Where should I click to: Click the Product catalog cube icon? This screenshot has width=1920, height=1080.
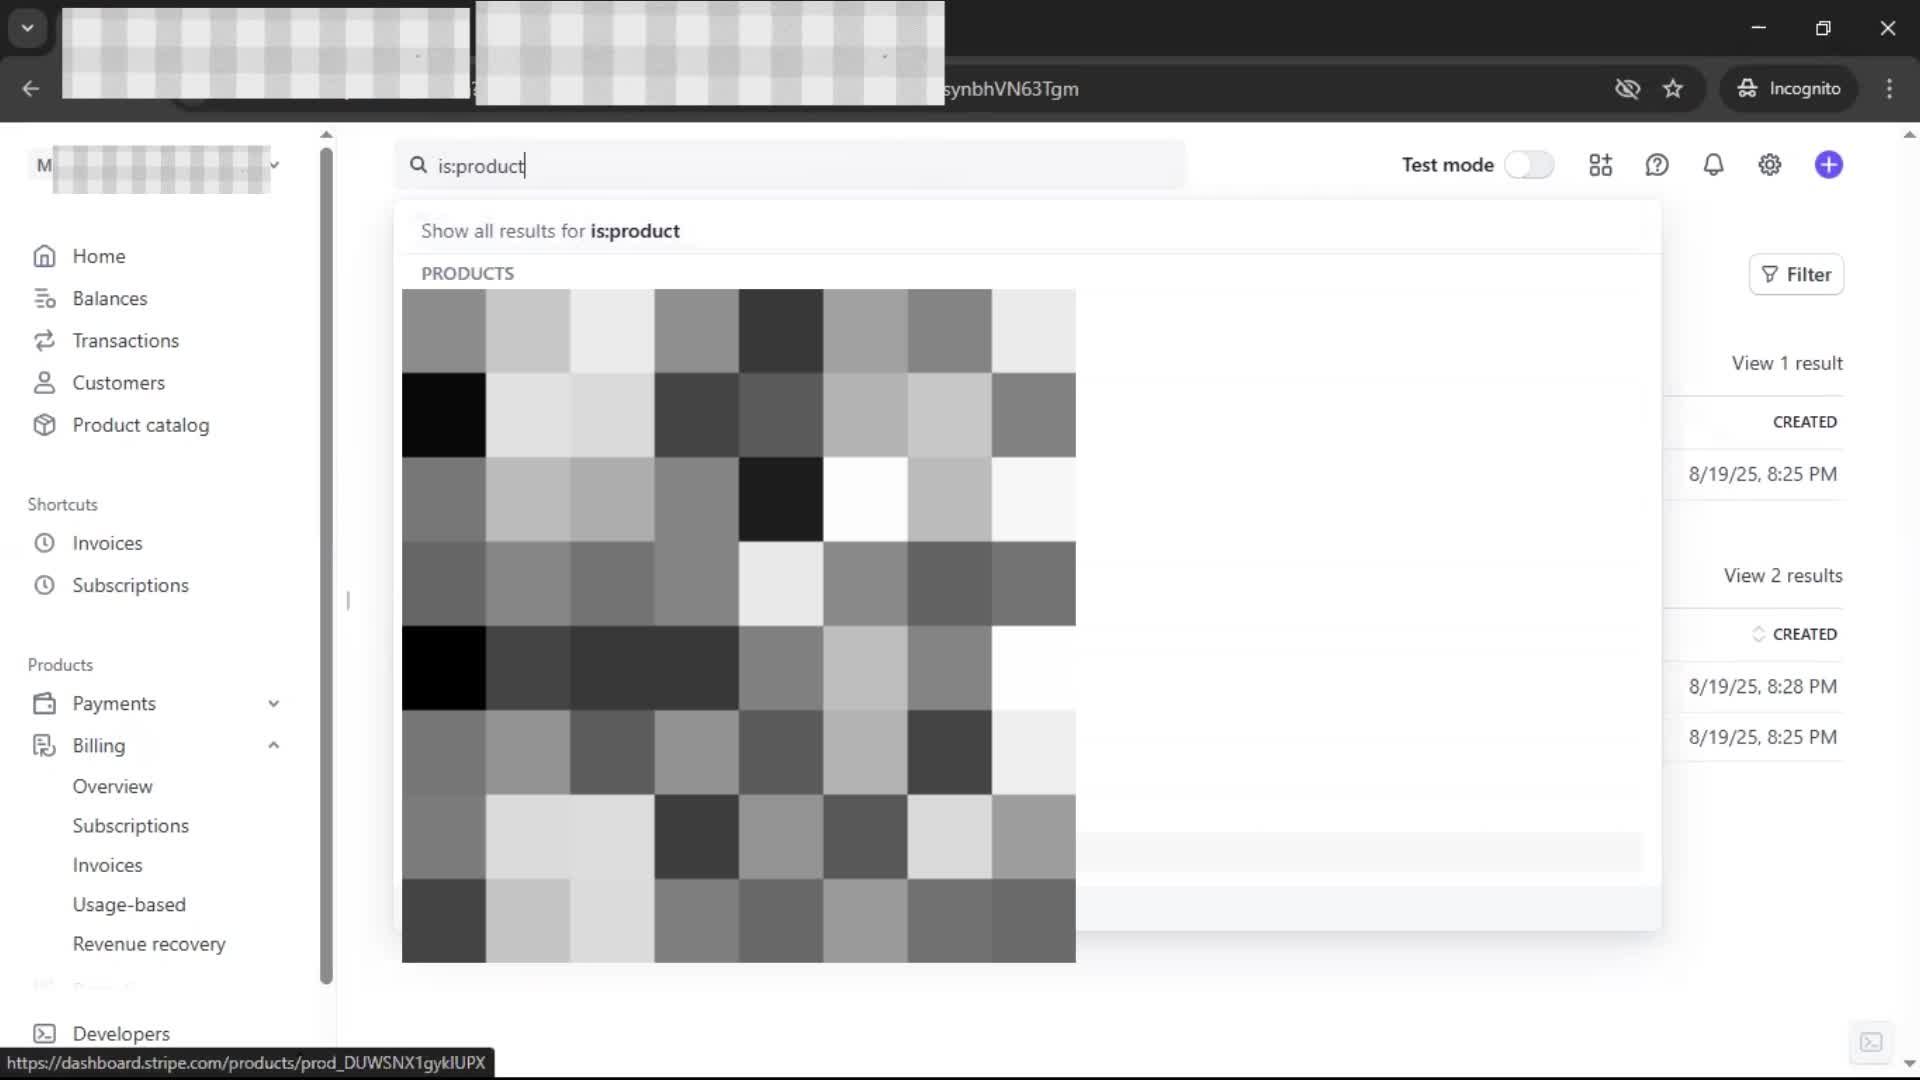(x=44, y=425)
